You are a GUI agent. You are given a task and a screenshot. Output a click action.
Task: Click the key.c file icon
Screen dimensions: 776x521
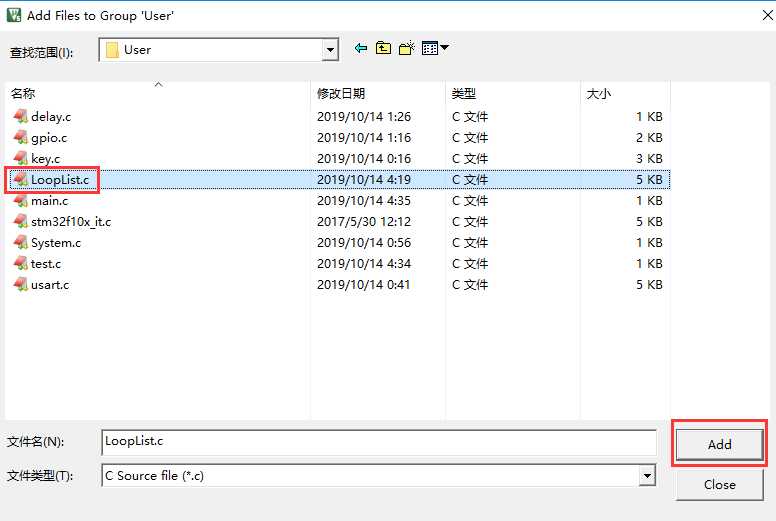20,158
